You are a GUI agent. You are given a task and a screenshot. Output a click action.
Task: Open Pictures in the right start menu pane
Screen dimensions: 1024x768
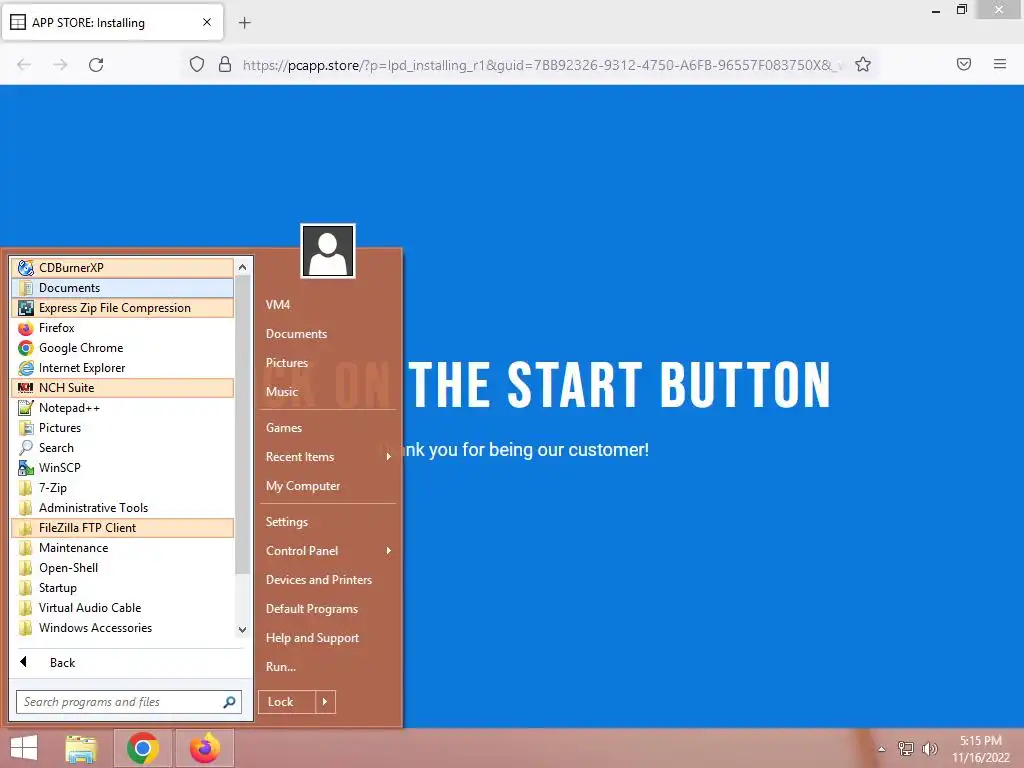coord(328,363)
